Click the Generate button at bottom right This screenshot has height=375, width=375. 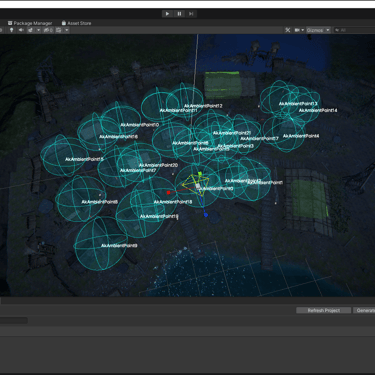[364, 310]
